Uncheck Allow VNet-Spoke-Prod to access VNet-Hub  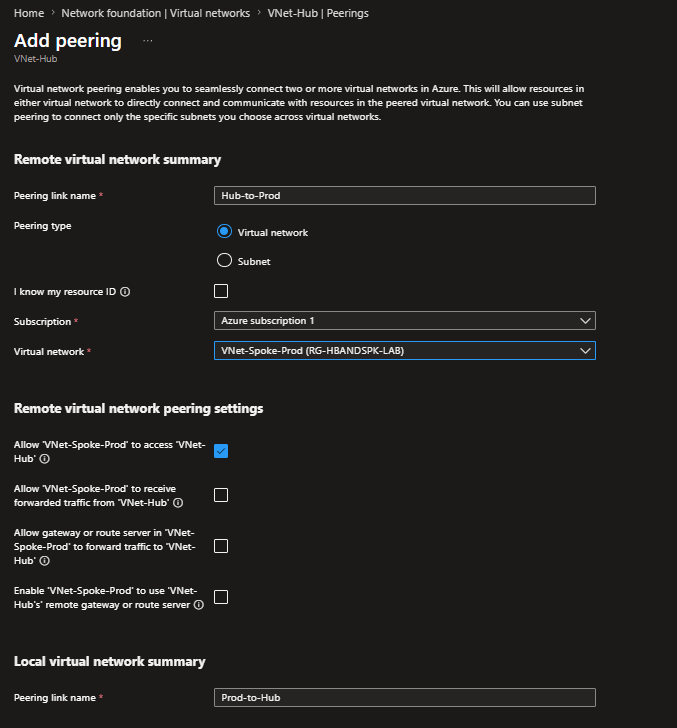point(221,451)
